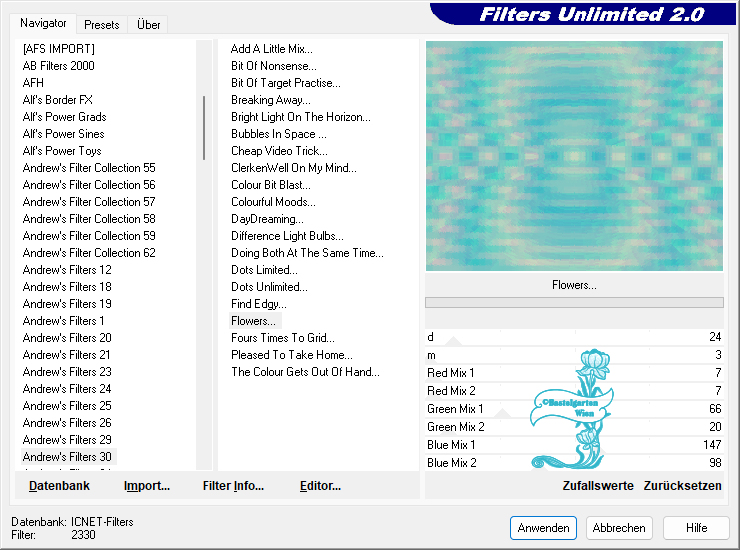
Task: Open Hilfe for help
Action: coord(697,528)
